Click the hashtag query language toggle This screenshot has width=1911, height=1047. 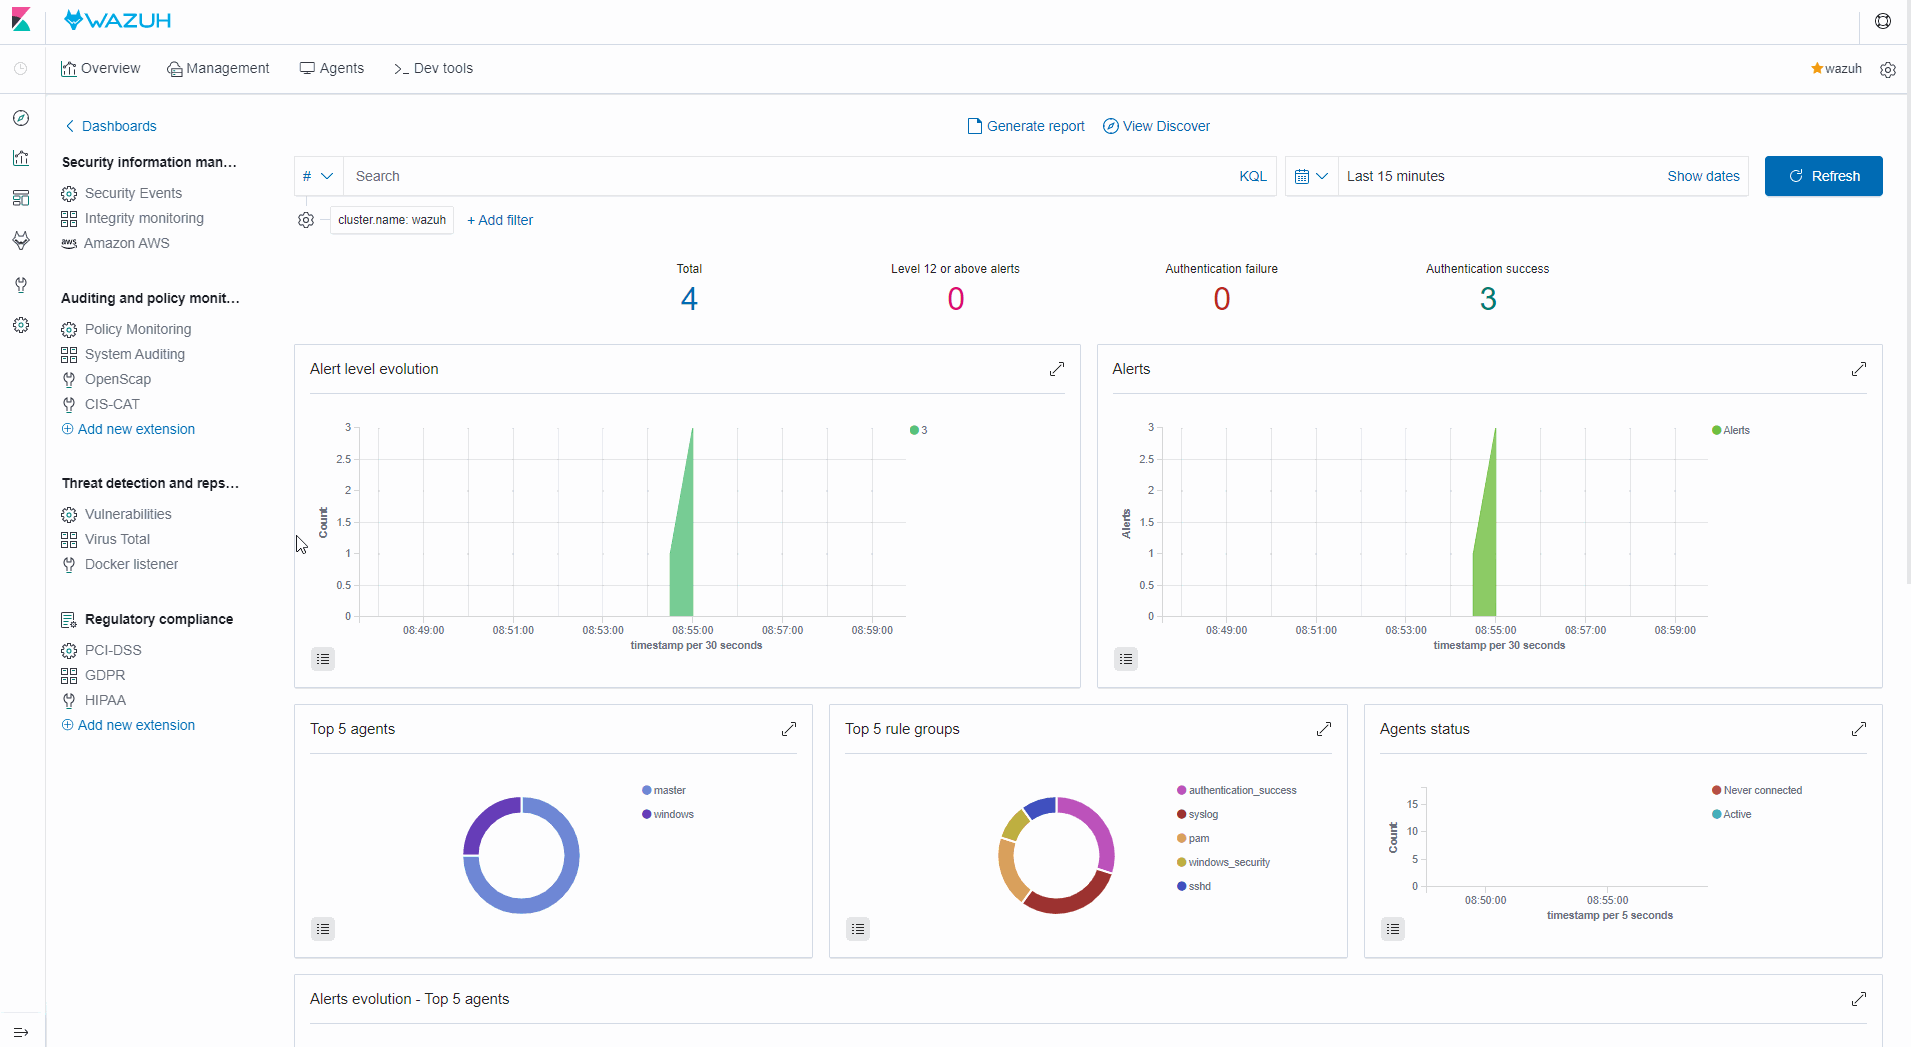click(x=316, y=176)
